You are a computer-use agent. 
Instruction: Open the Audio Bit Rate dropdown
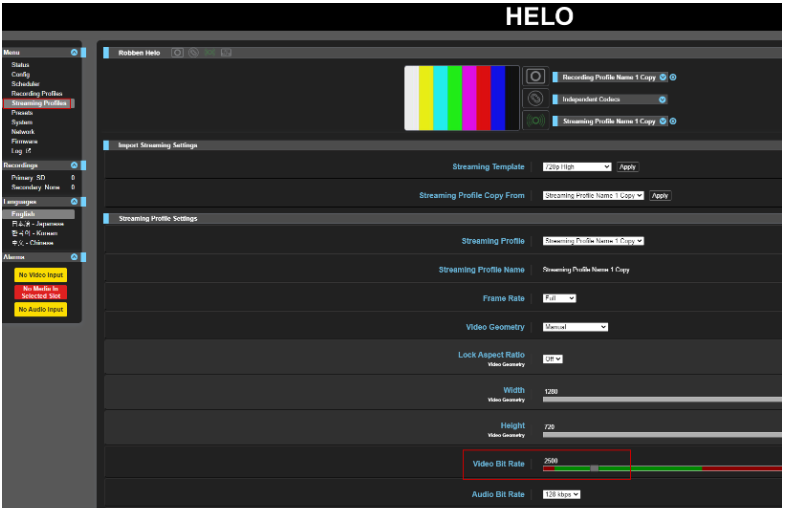[x=561, y=494]
